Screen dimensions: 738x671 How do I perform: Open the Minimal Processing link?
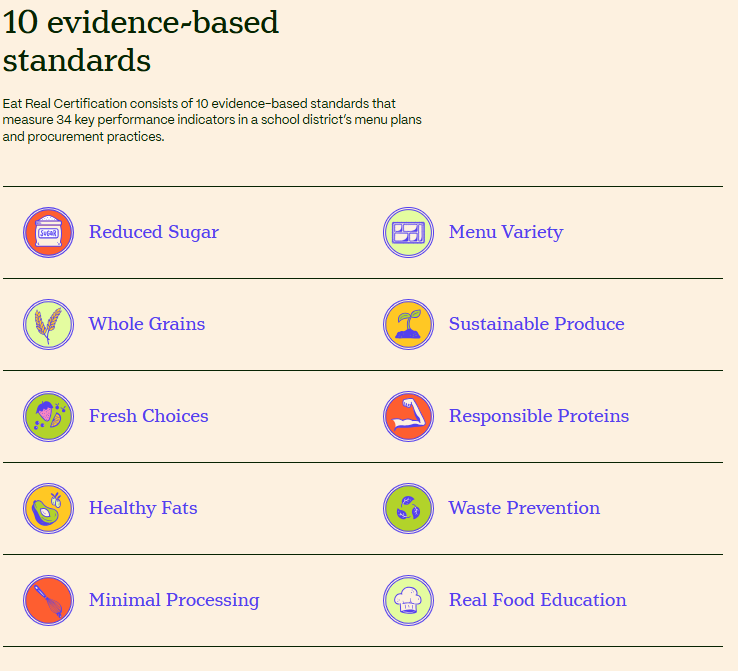(x=174, y=600)
